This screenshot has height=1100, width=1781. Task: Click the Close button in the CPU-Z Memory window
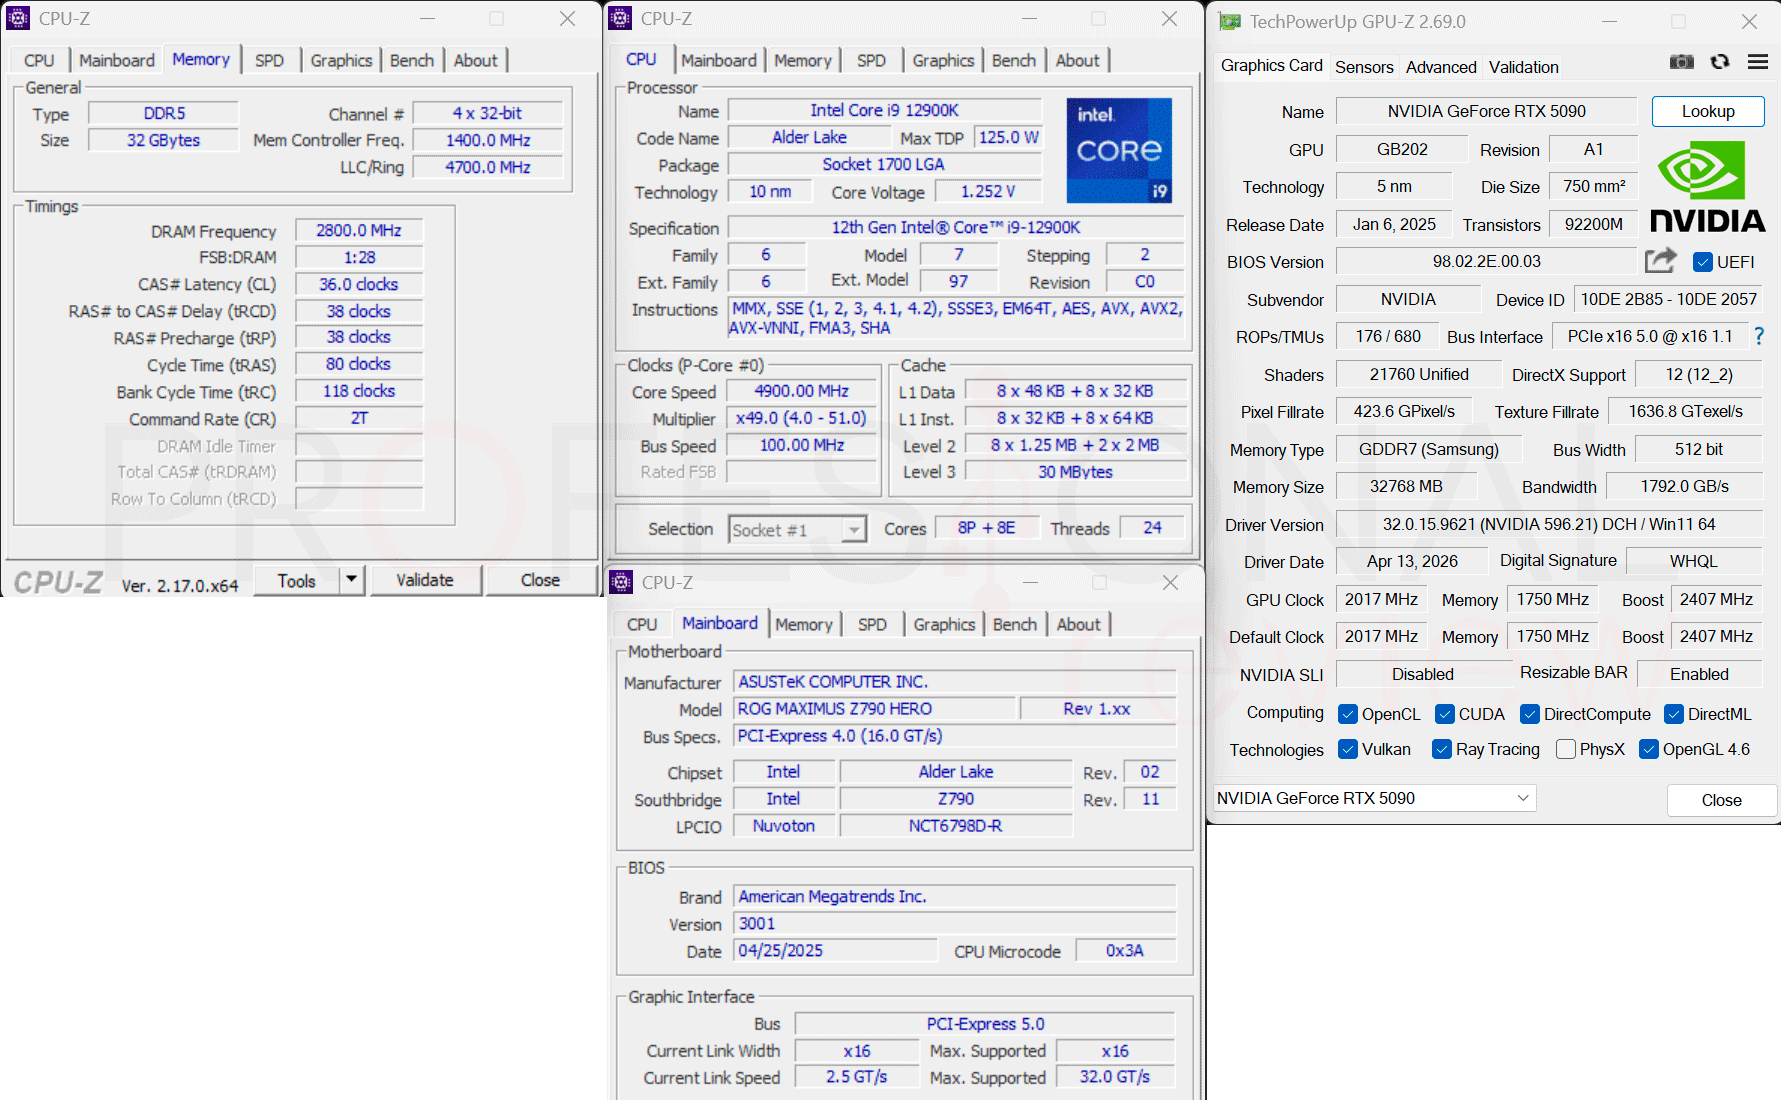[x=540, y=580]
